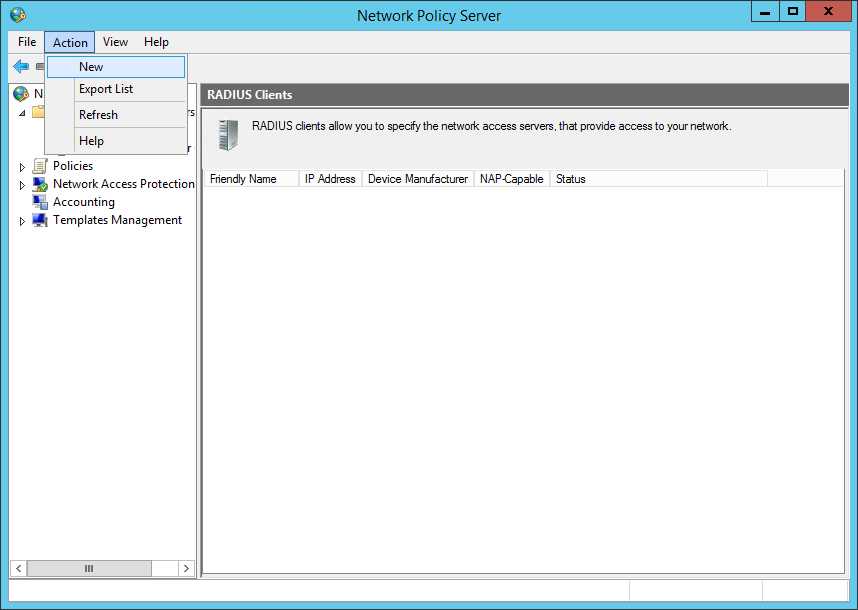This screenshot has height=610, width=858.
Task: Collapse the expanded folder node in tree
Action: [22, 113]
